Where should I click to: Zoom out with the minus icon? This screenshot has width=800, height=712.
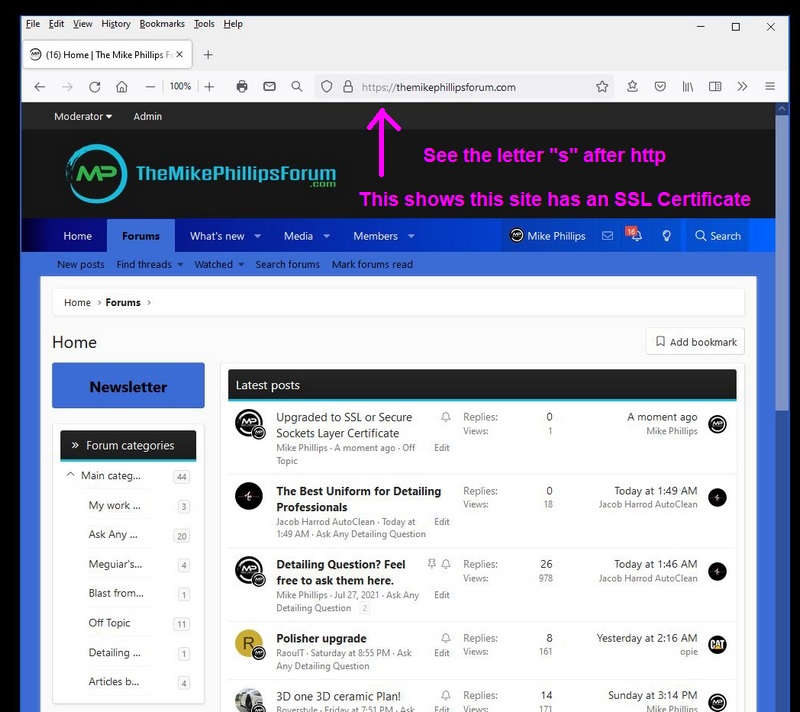coord(149,87)
